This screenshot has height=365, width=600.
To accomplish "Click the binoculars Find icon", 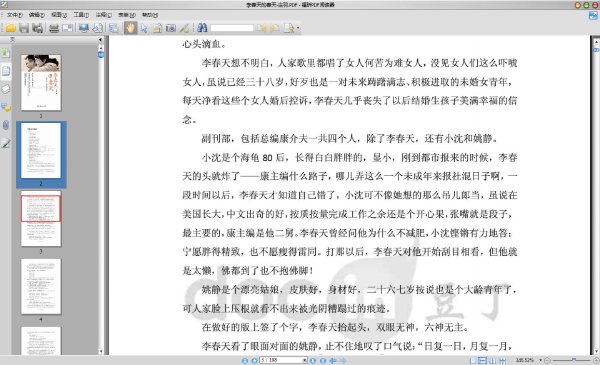I will click(x=202, y=28).
